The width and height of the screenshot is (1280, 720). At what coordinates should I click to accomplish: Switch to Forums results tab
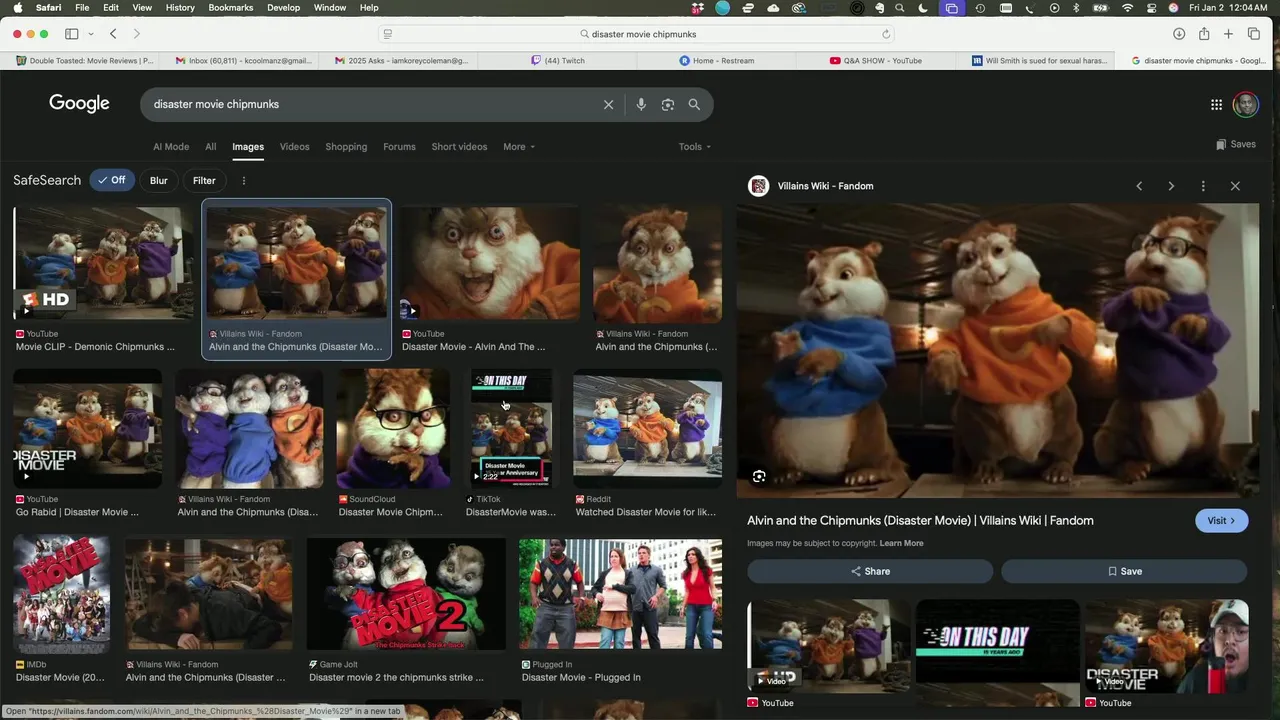point(399,147)
